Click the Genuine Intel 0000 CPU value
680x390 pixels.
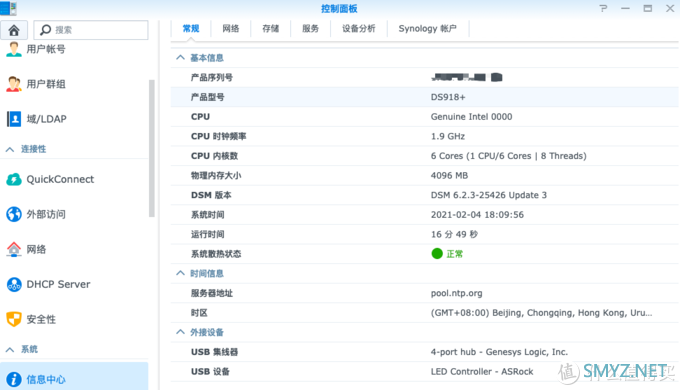[471, 117]
